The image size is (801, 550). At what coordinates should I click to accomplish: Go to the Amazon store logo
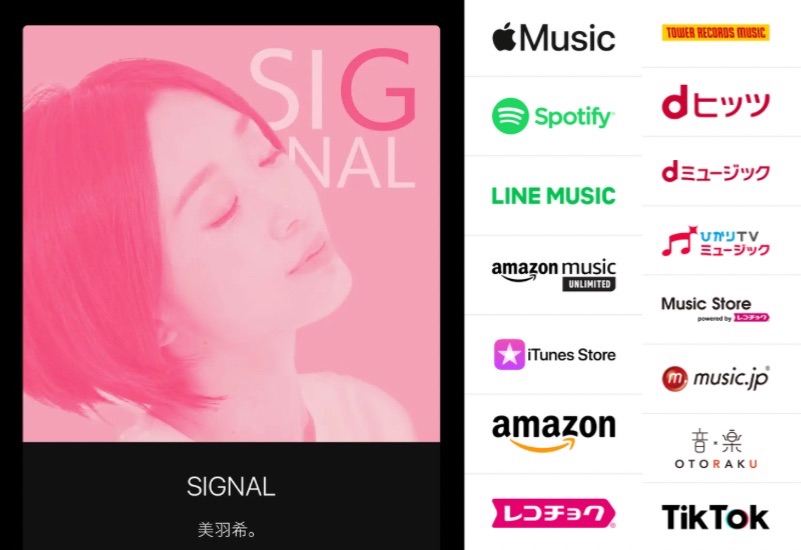(553, 433)
